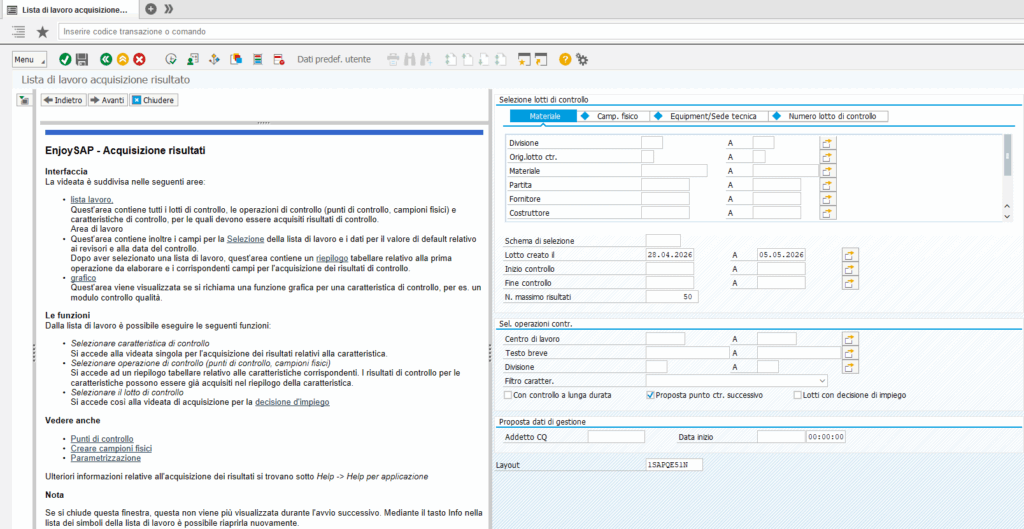
Task: Click the Save floppy disk icon
Action: (x=82, y=59)
